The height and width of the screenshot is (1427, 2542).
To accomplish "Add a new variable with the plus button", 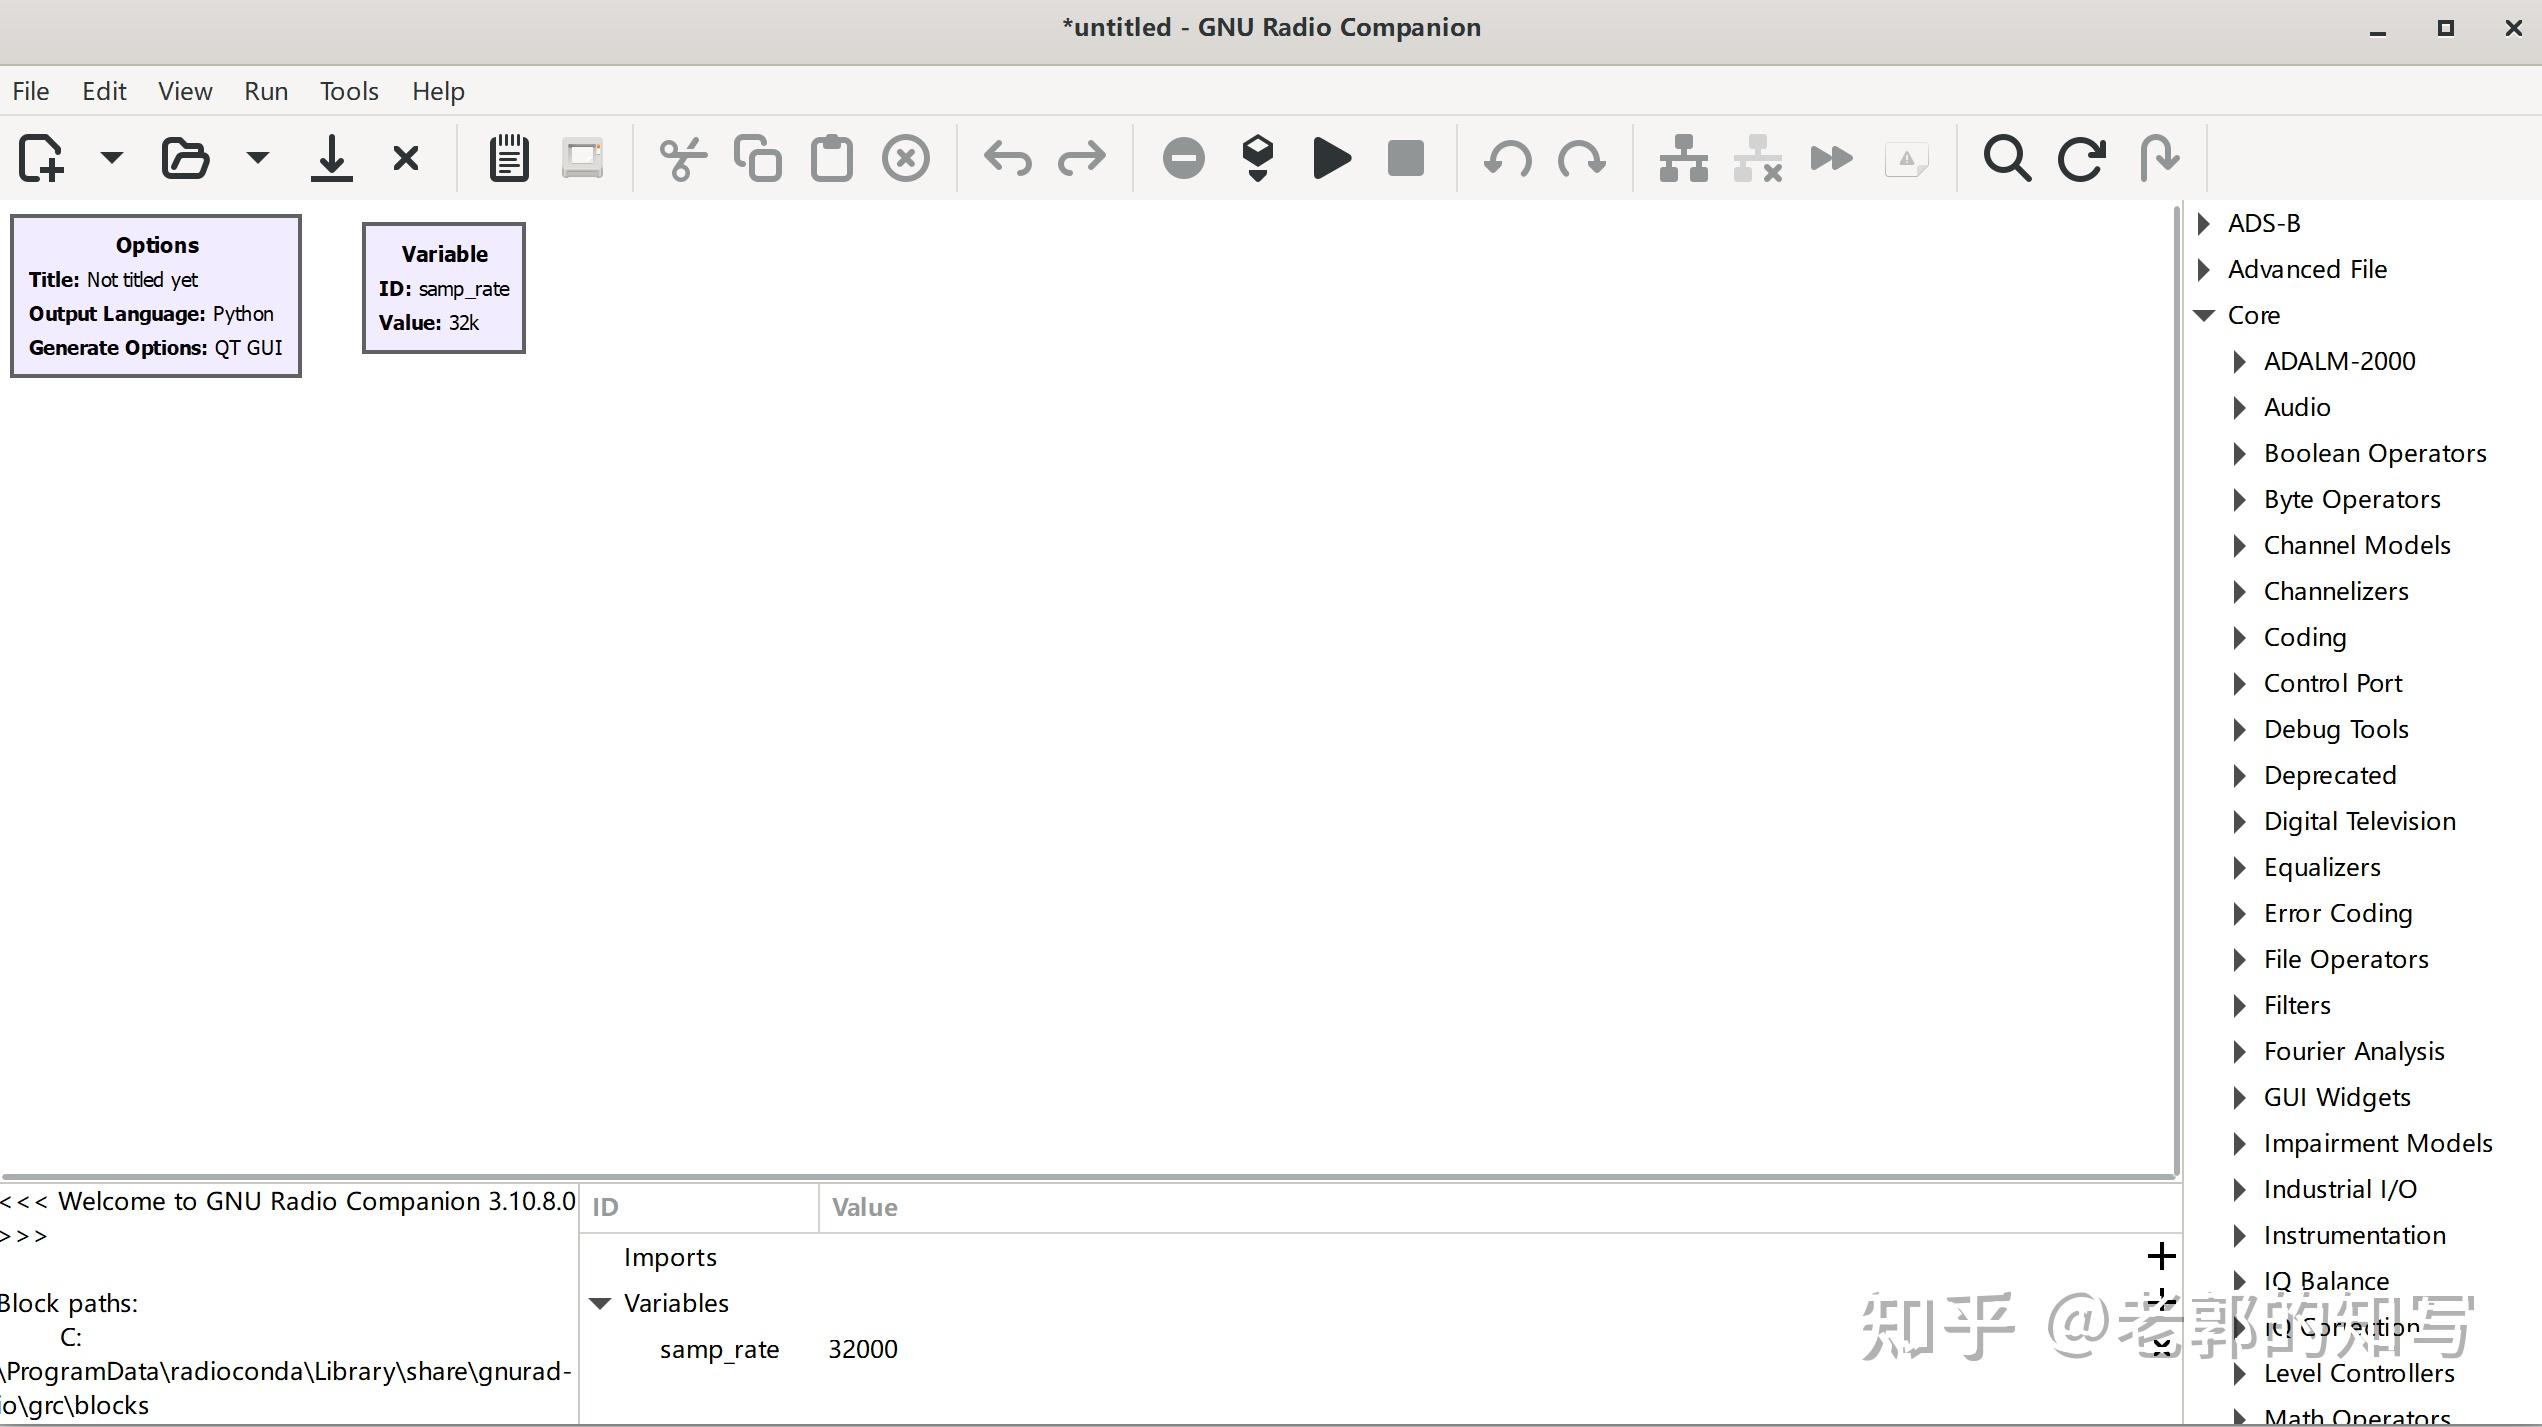I will pos(2162,1255).
